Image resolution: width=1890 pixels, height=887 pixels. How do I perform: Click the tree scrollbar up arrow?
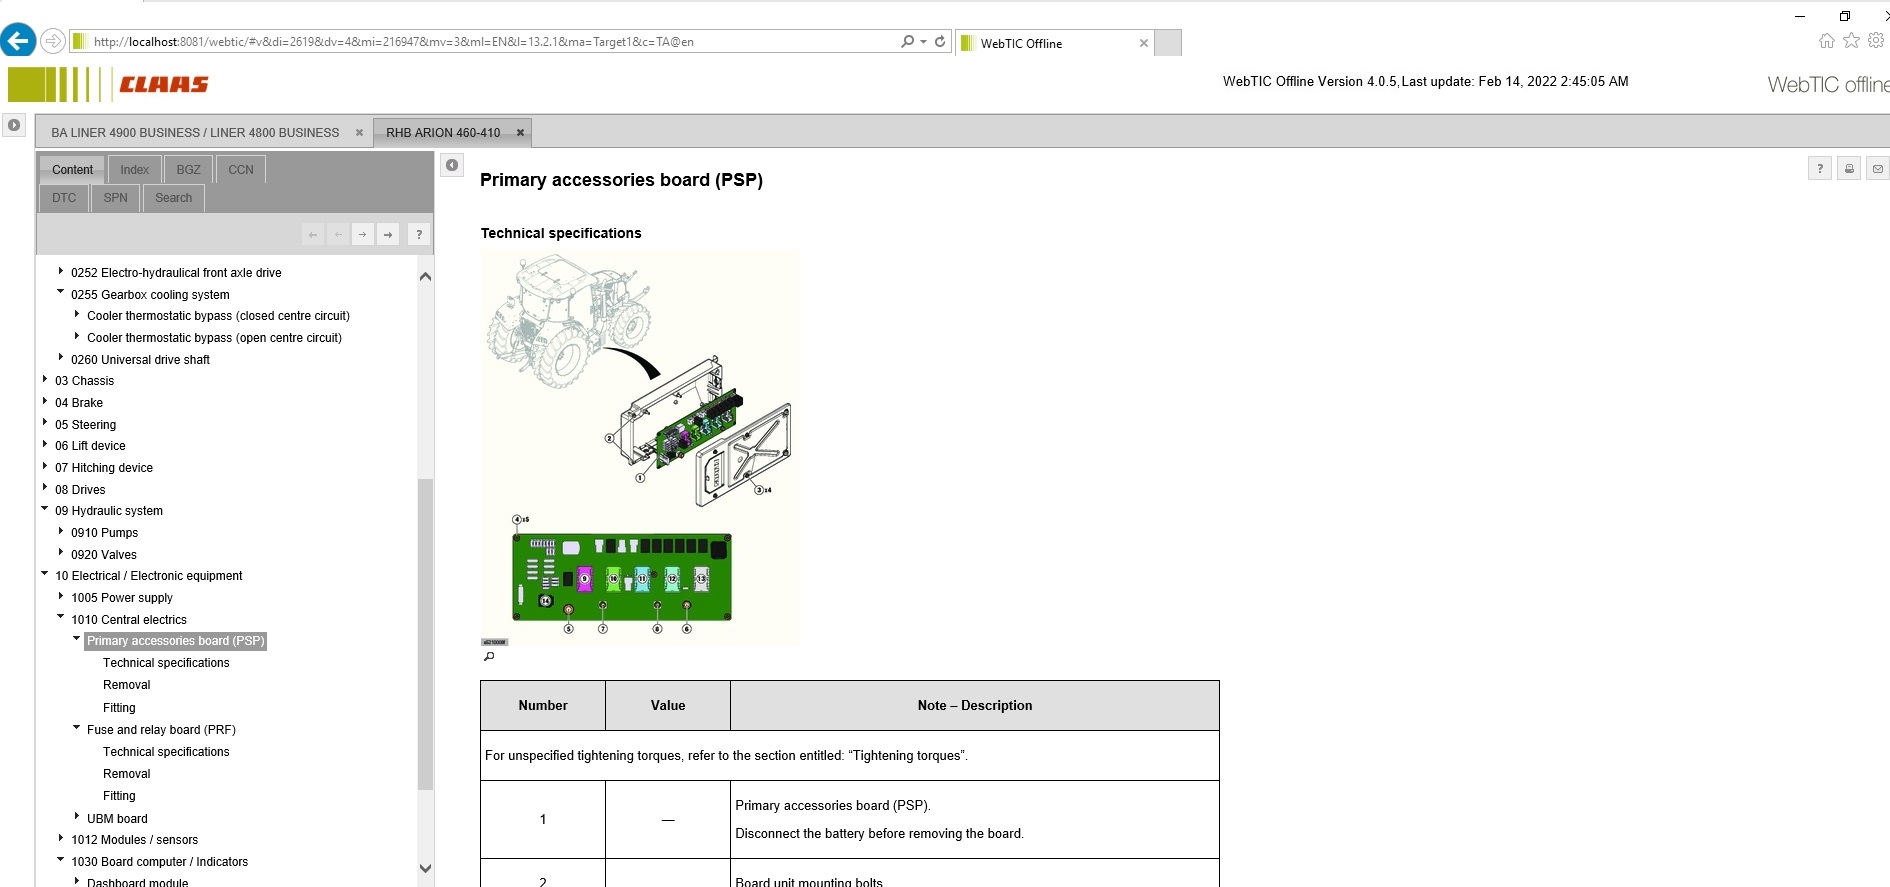425,276
